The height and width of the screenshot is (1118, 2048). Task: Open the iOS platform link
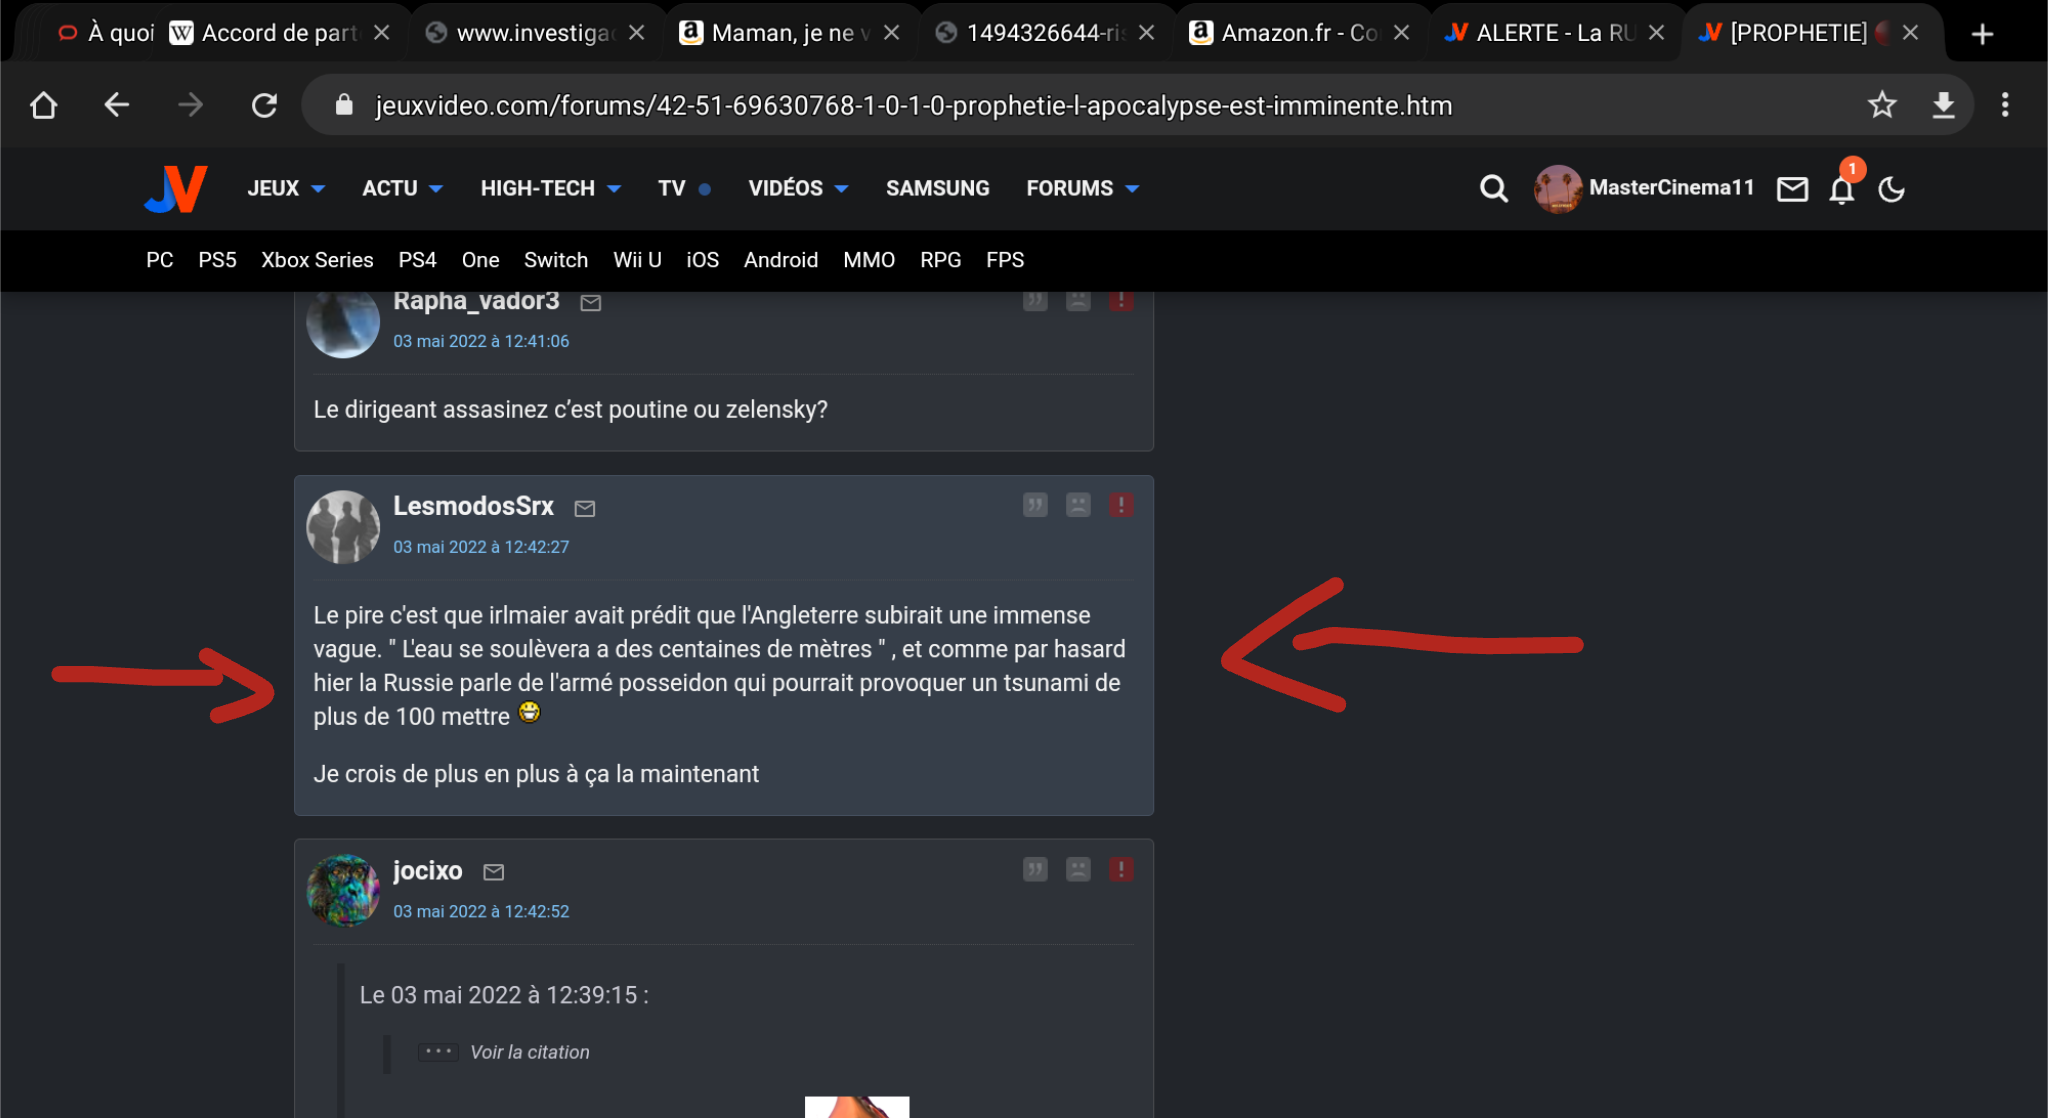pos(703,260)
